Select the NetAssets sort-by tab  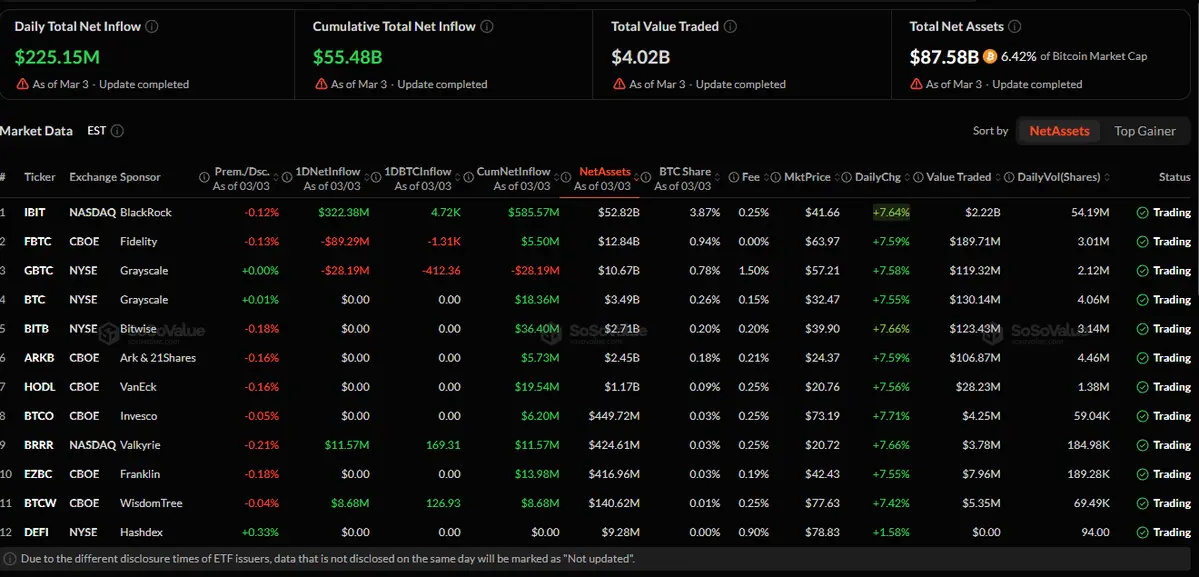[1059, 131]
